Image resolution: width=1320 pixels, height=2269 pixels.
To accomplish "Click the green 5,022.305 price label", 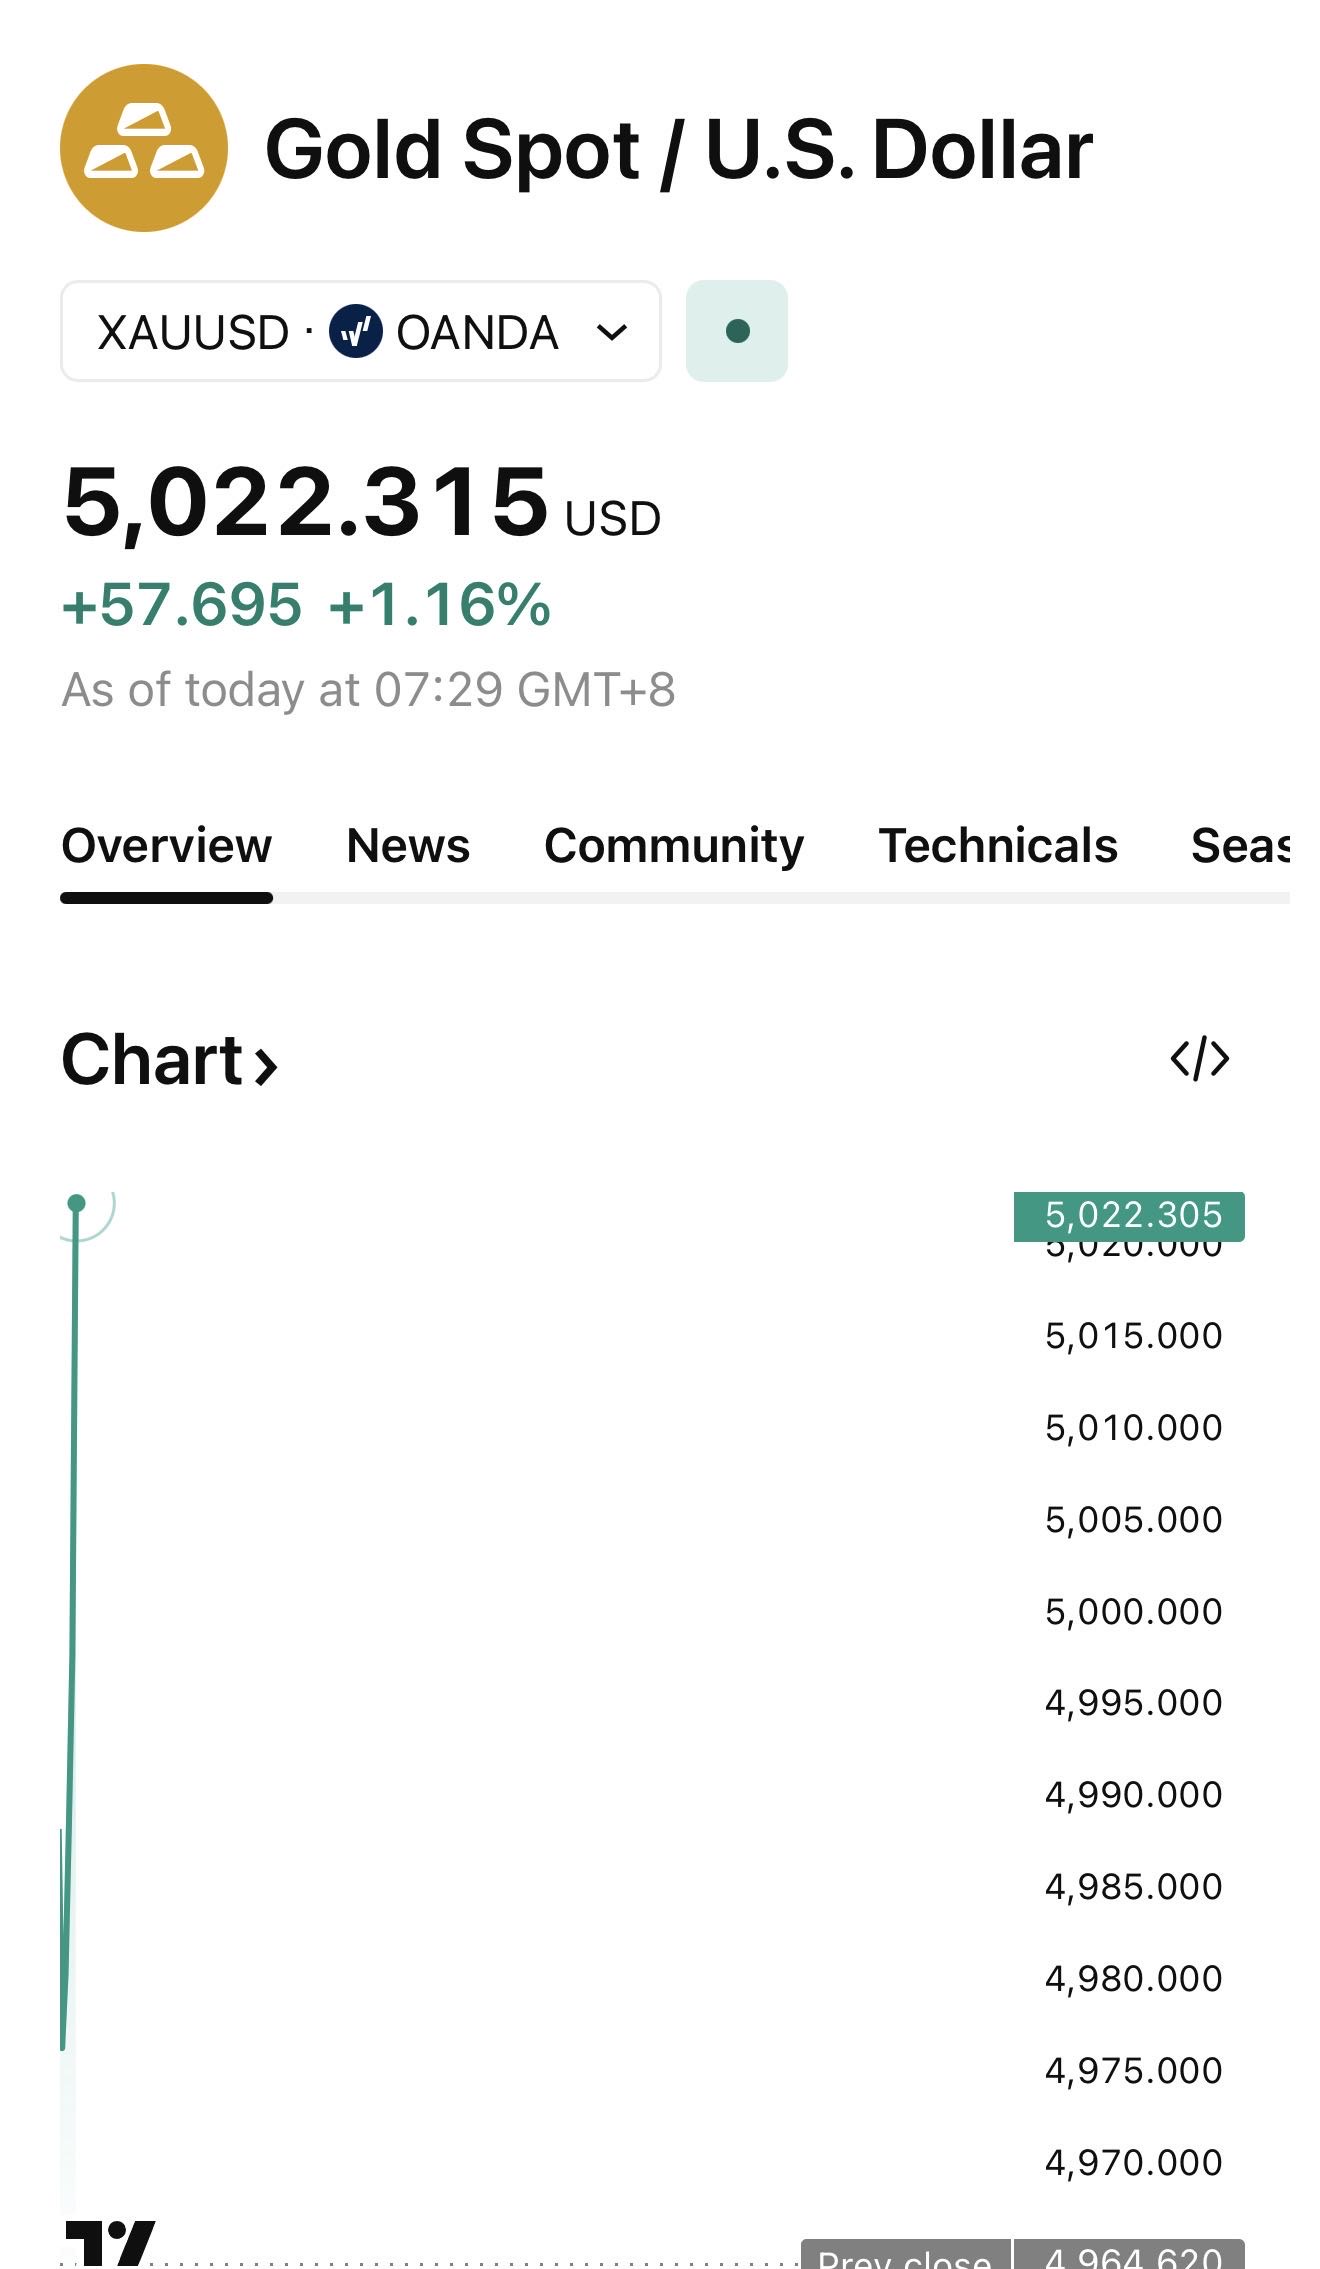I will click(1130, 1215).
